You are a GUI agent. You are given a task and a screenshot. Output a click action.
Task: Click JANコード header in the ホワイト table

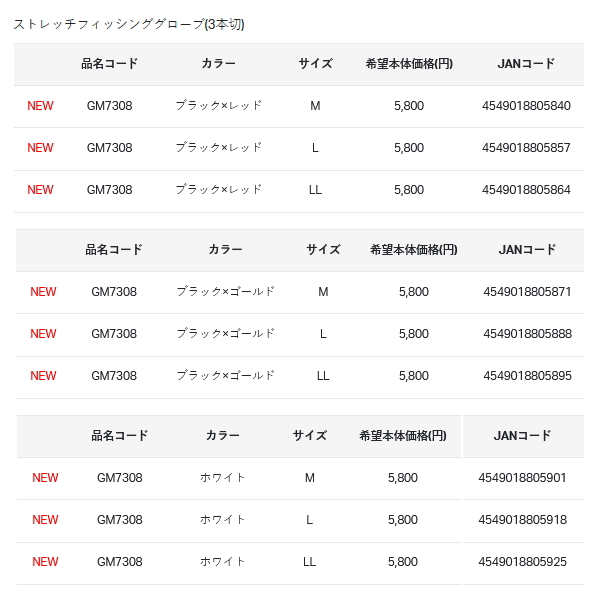[522, 436]
